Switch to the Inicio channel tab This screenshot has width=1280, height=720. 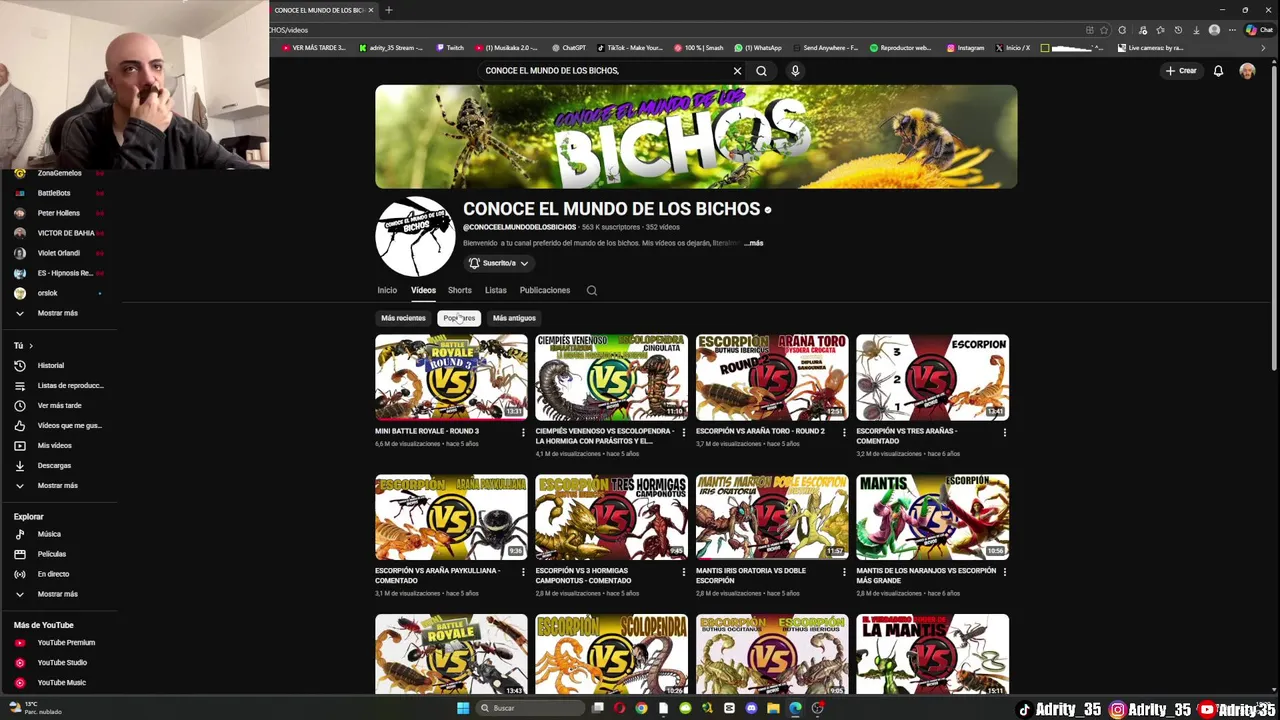tap(387, 290)
